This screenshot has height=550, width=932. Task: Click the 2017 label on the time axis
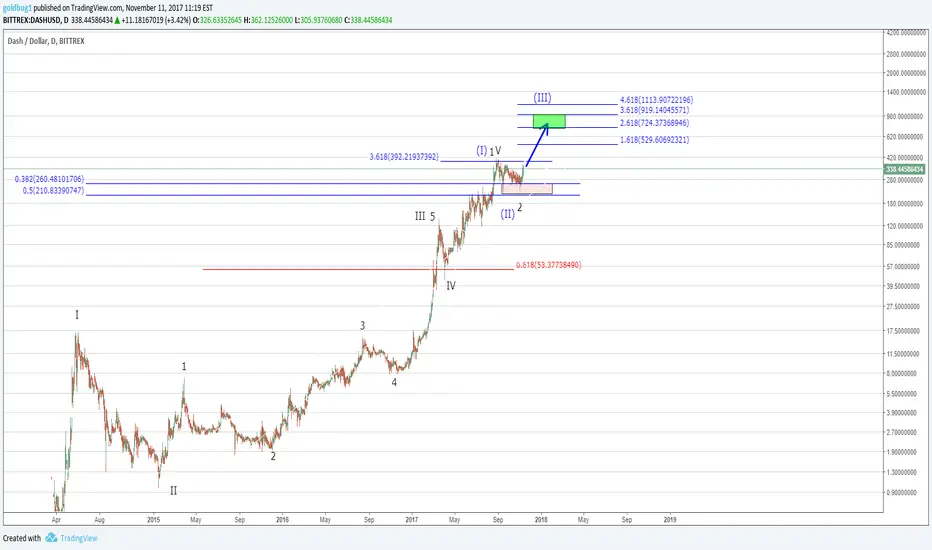[x=412, y=520]
